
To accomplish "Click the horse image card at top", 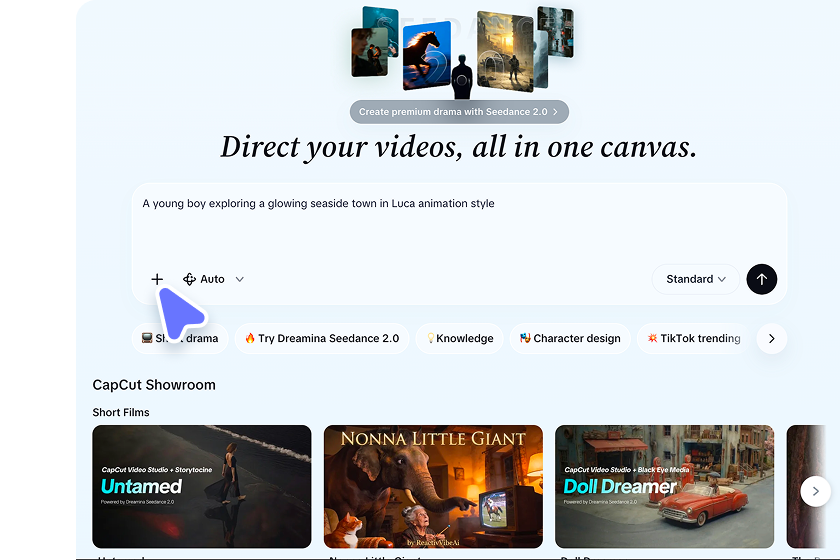I will (x=426, y=56).
